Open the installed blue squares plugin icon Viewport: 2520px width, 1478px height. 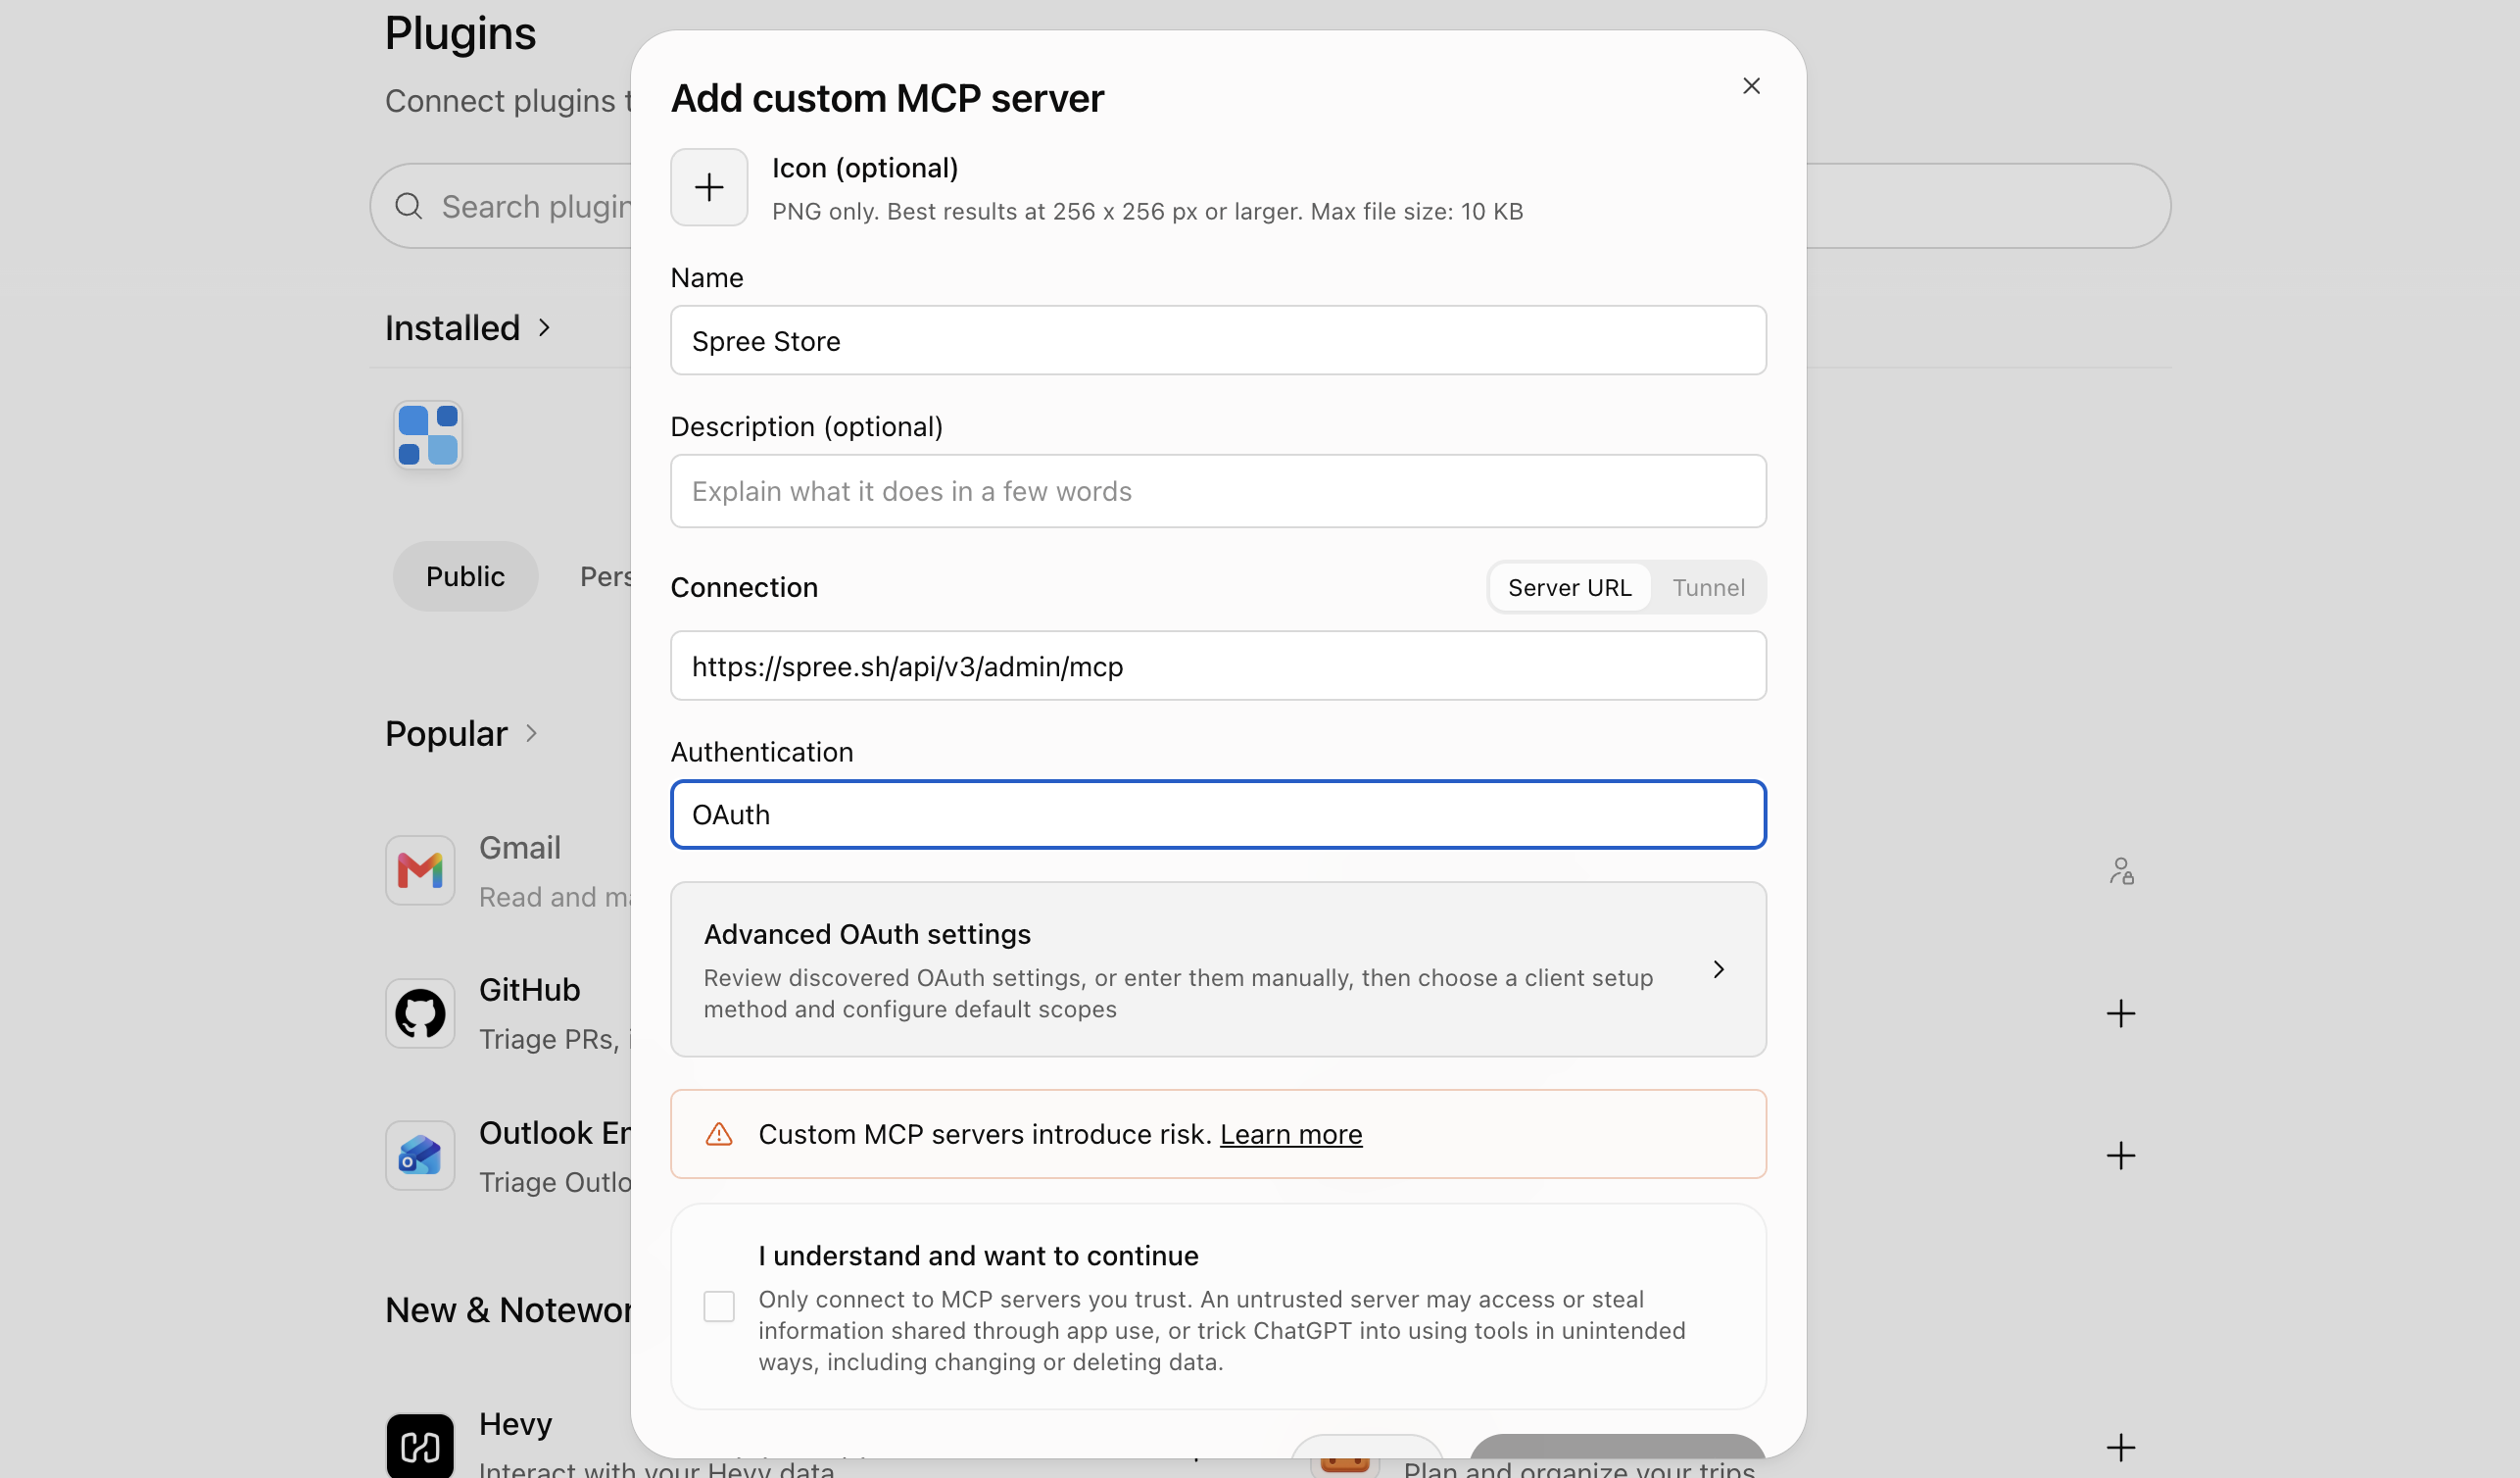coord(428,435)
